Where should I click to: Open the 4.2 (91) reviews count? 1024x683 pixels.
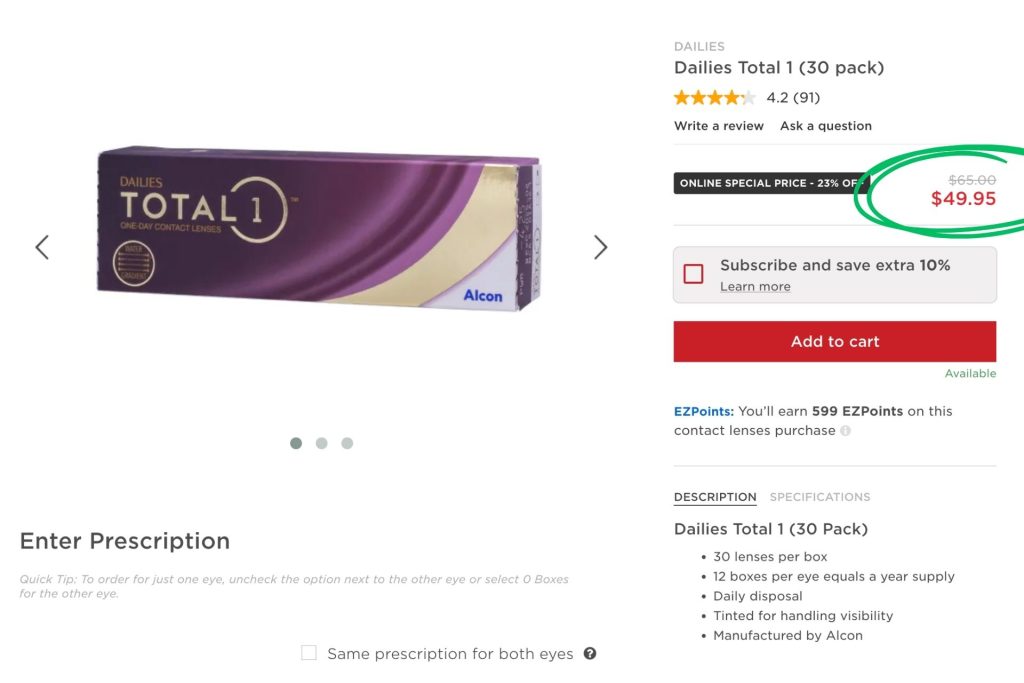pyautogui.click(x=793, y=97)
